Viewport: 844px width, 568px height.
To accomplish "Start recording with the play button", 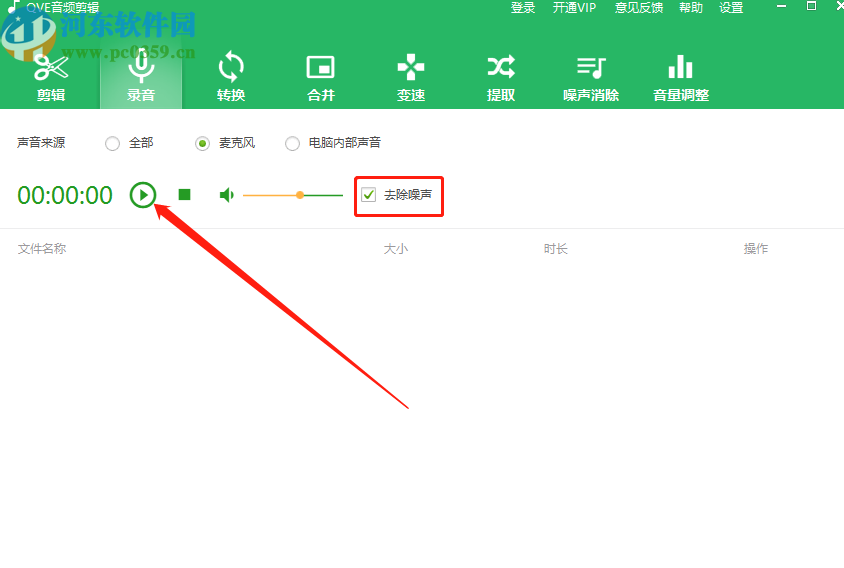I will tap(143, 195).
